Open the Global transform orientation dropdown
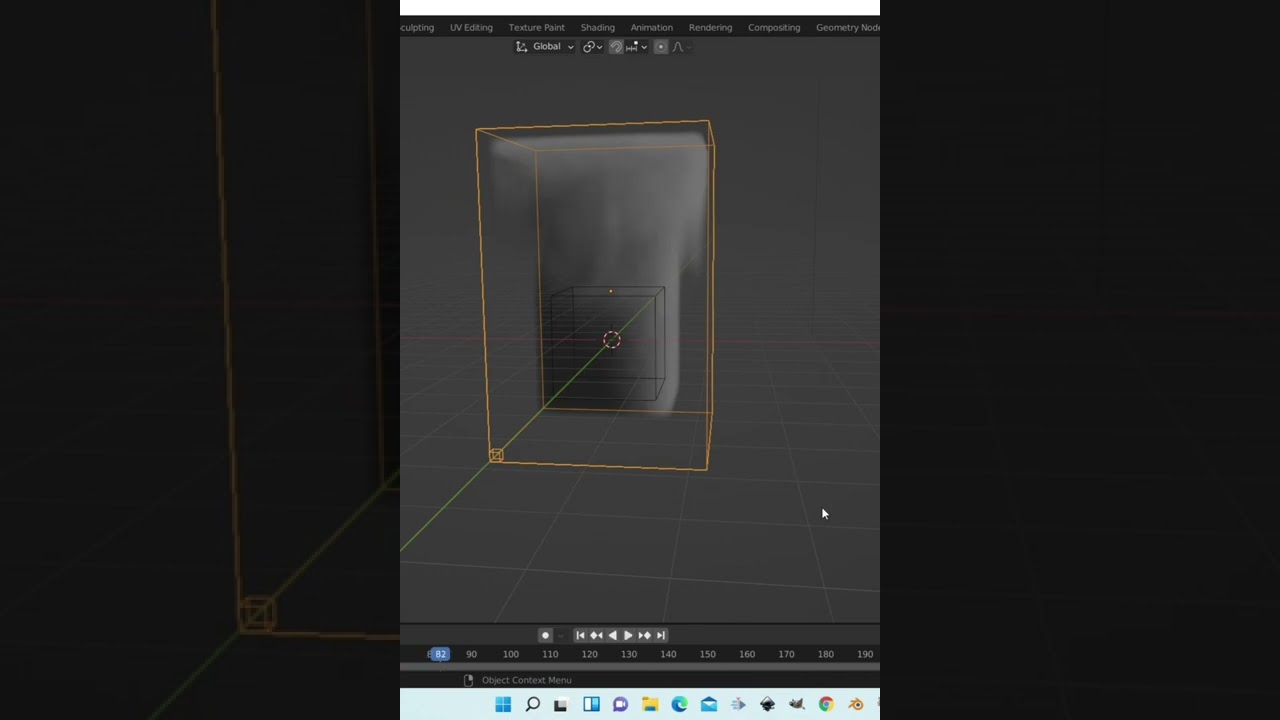 pyautogui.click(x=545, y=47)
